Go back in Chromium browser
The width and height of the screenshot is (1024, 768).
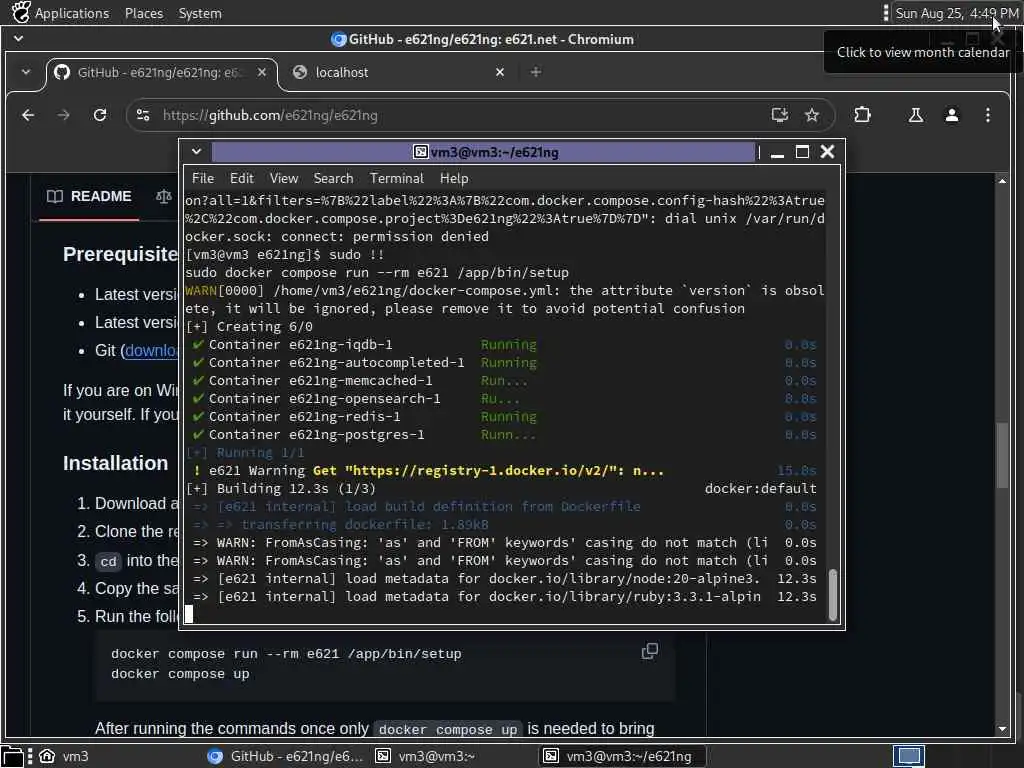coord(28,116)
